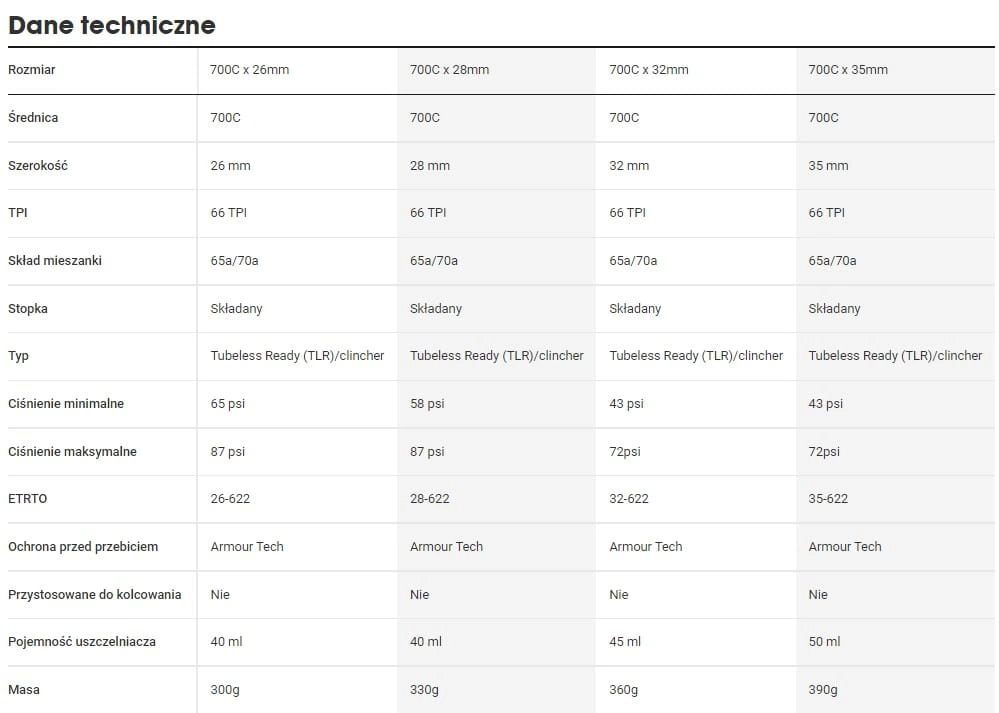Screen dimensions: 999x713
Task: Click the 65 psi minimum pressure cell
Action: point(227,403)
